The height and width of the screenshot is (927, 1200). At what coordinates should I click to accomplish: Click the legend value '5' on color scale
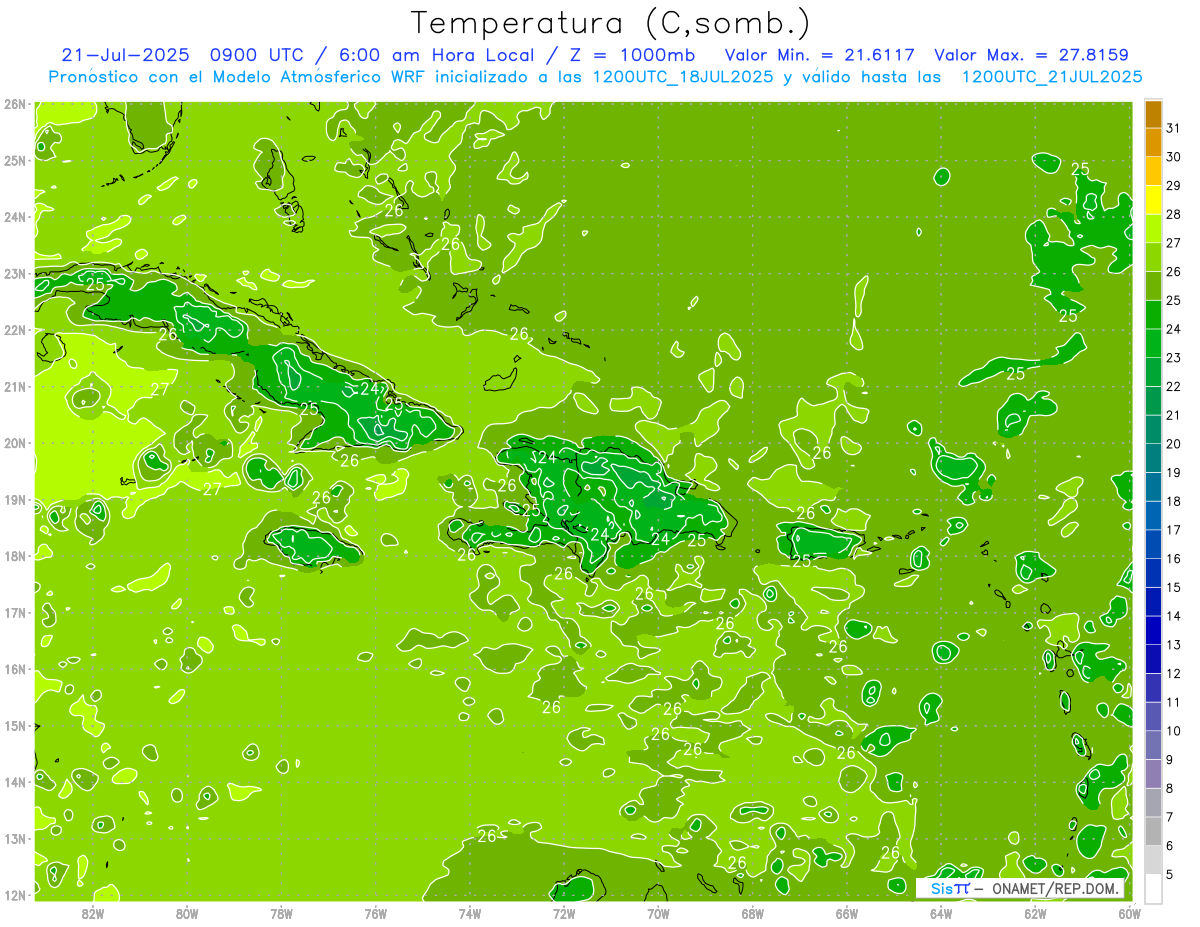[1169, 875]
